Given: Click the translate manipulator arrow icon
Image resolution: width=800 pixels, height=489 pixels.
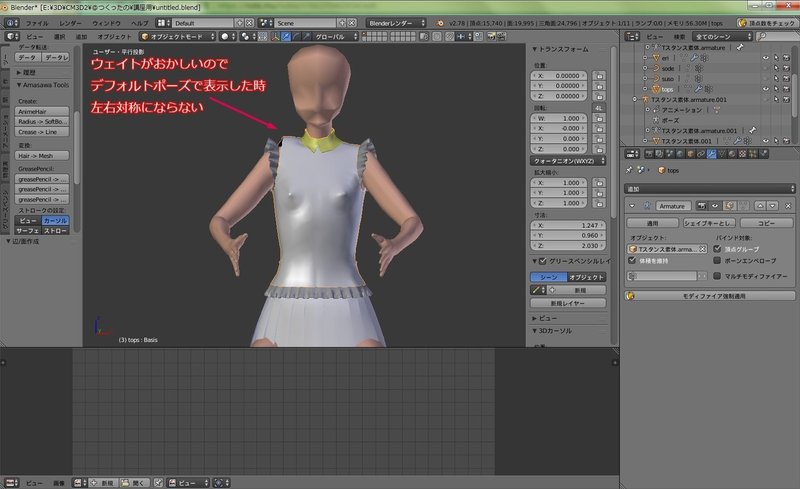Looking at the screenshot, I should (285, 36).
